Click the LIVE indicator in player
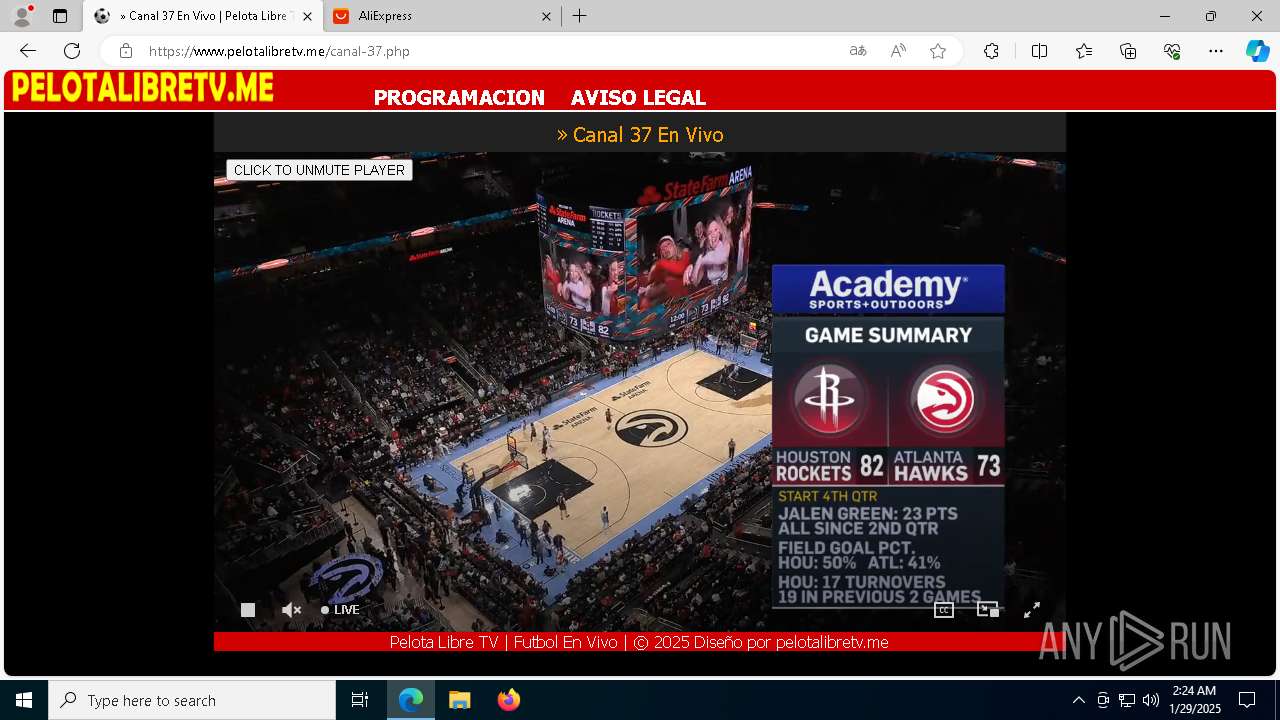 340,610
